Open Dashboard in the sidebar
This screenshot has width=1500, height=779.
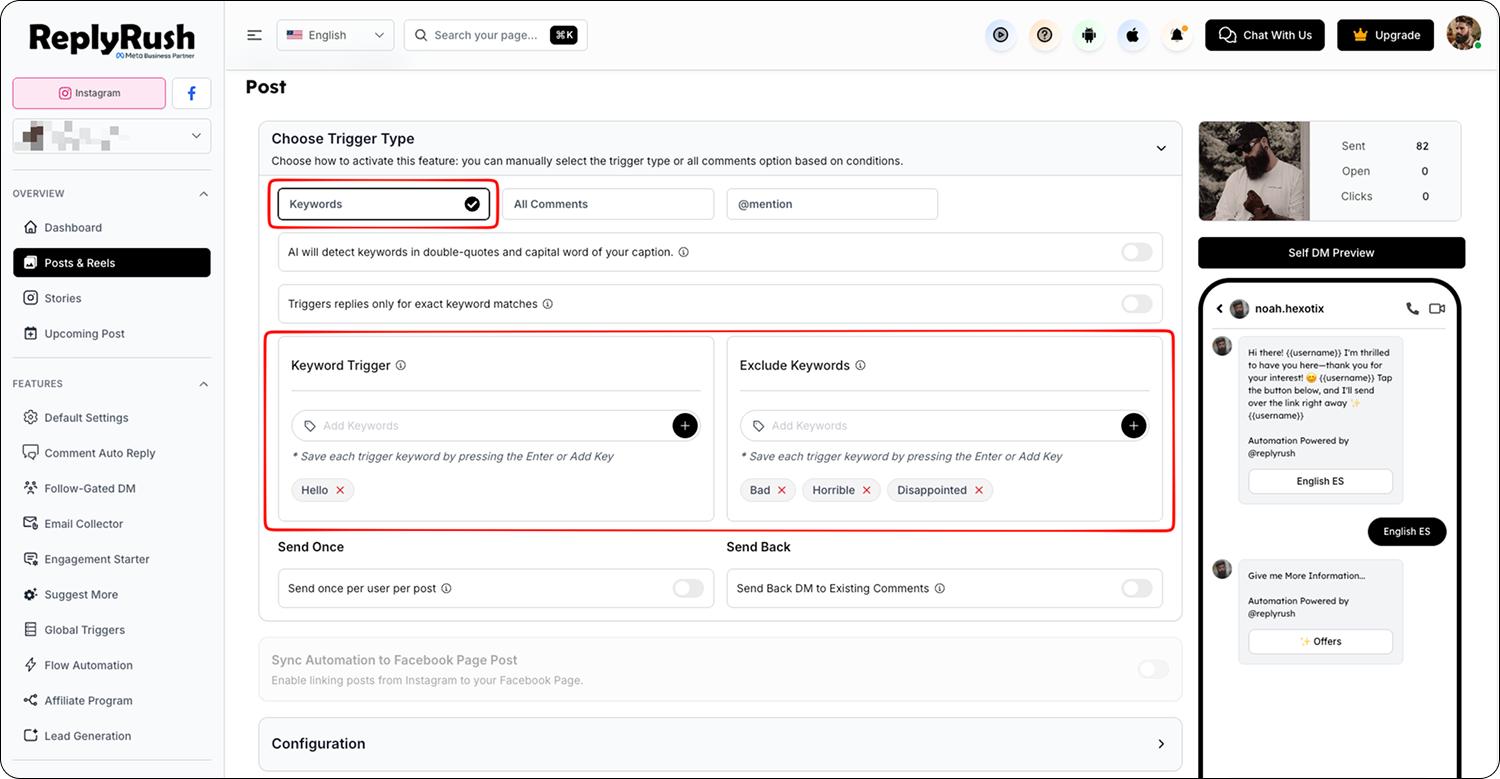(112, 228)
